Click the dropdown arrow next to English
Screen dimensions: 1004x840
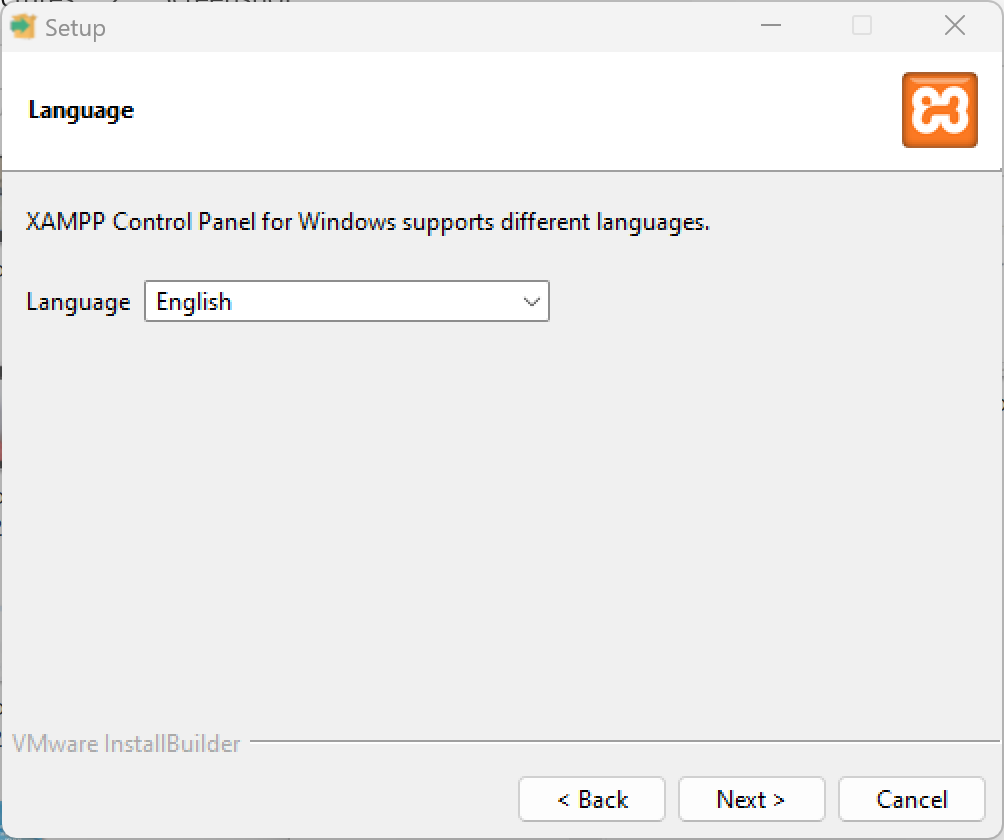[531, 301]
